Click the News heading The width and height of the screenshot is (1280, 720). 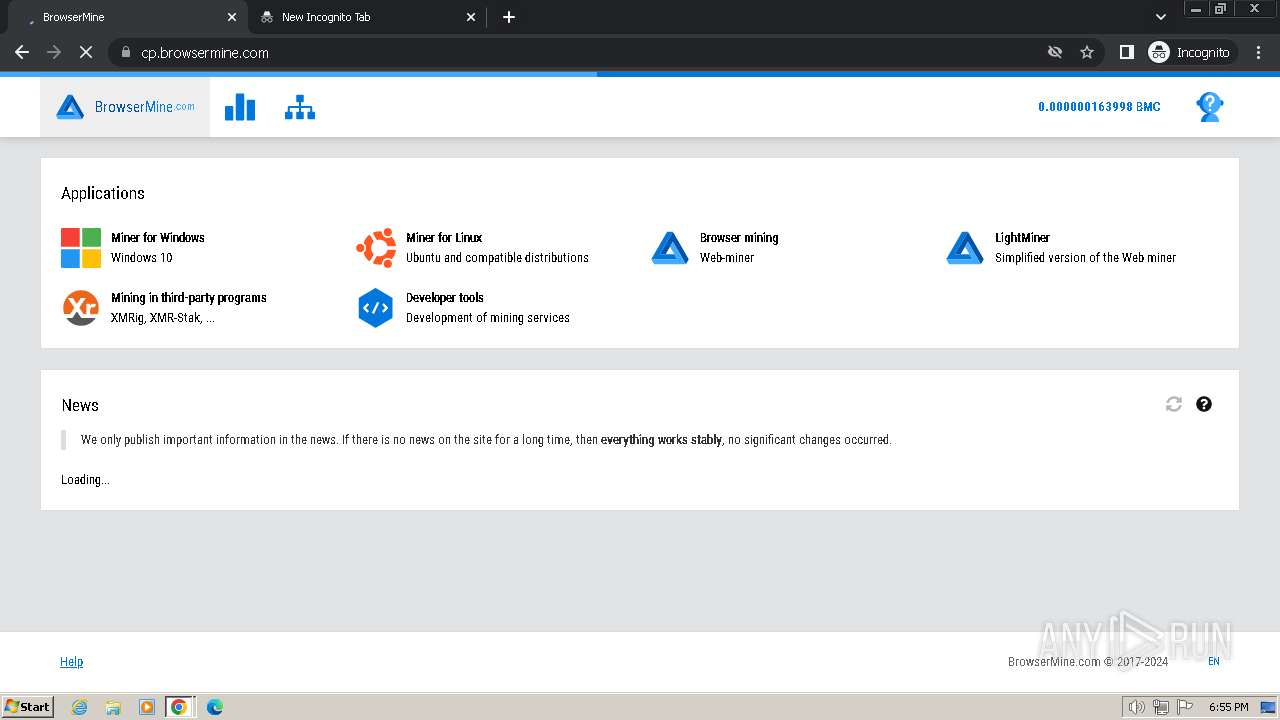pos(80,405)
